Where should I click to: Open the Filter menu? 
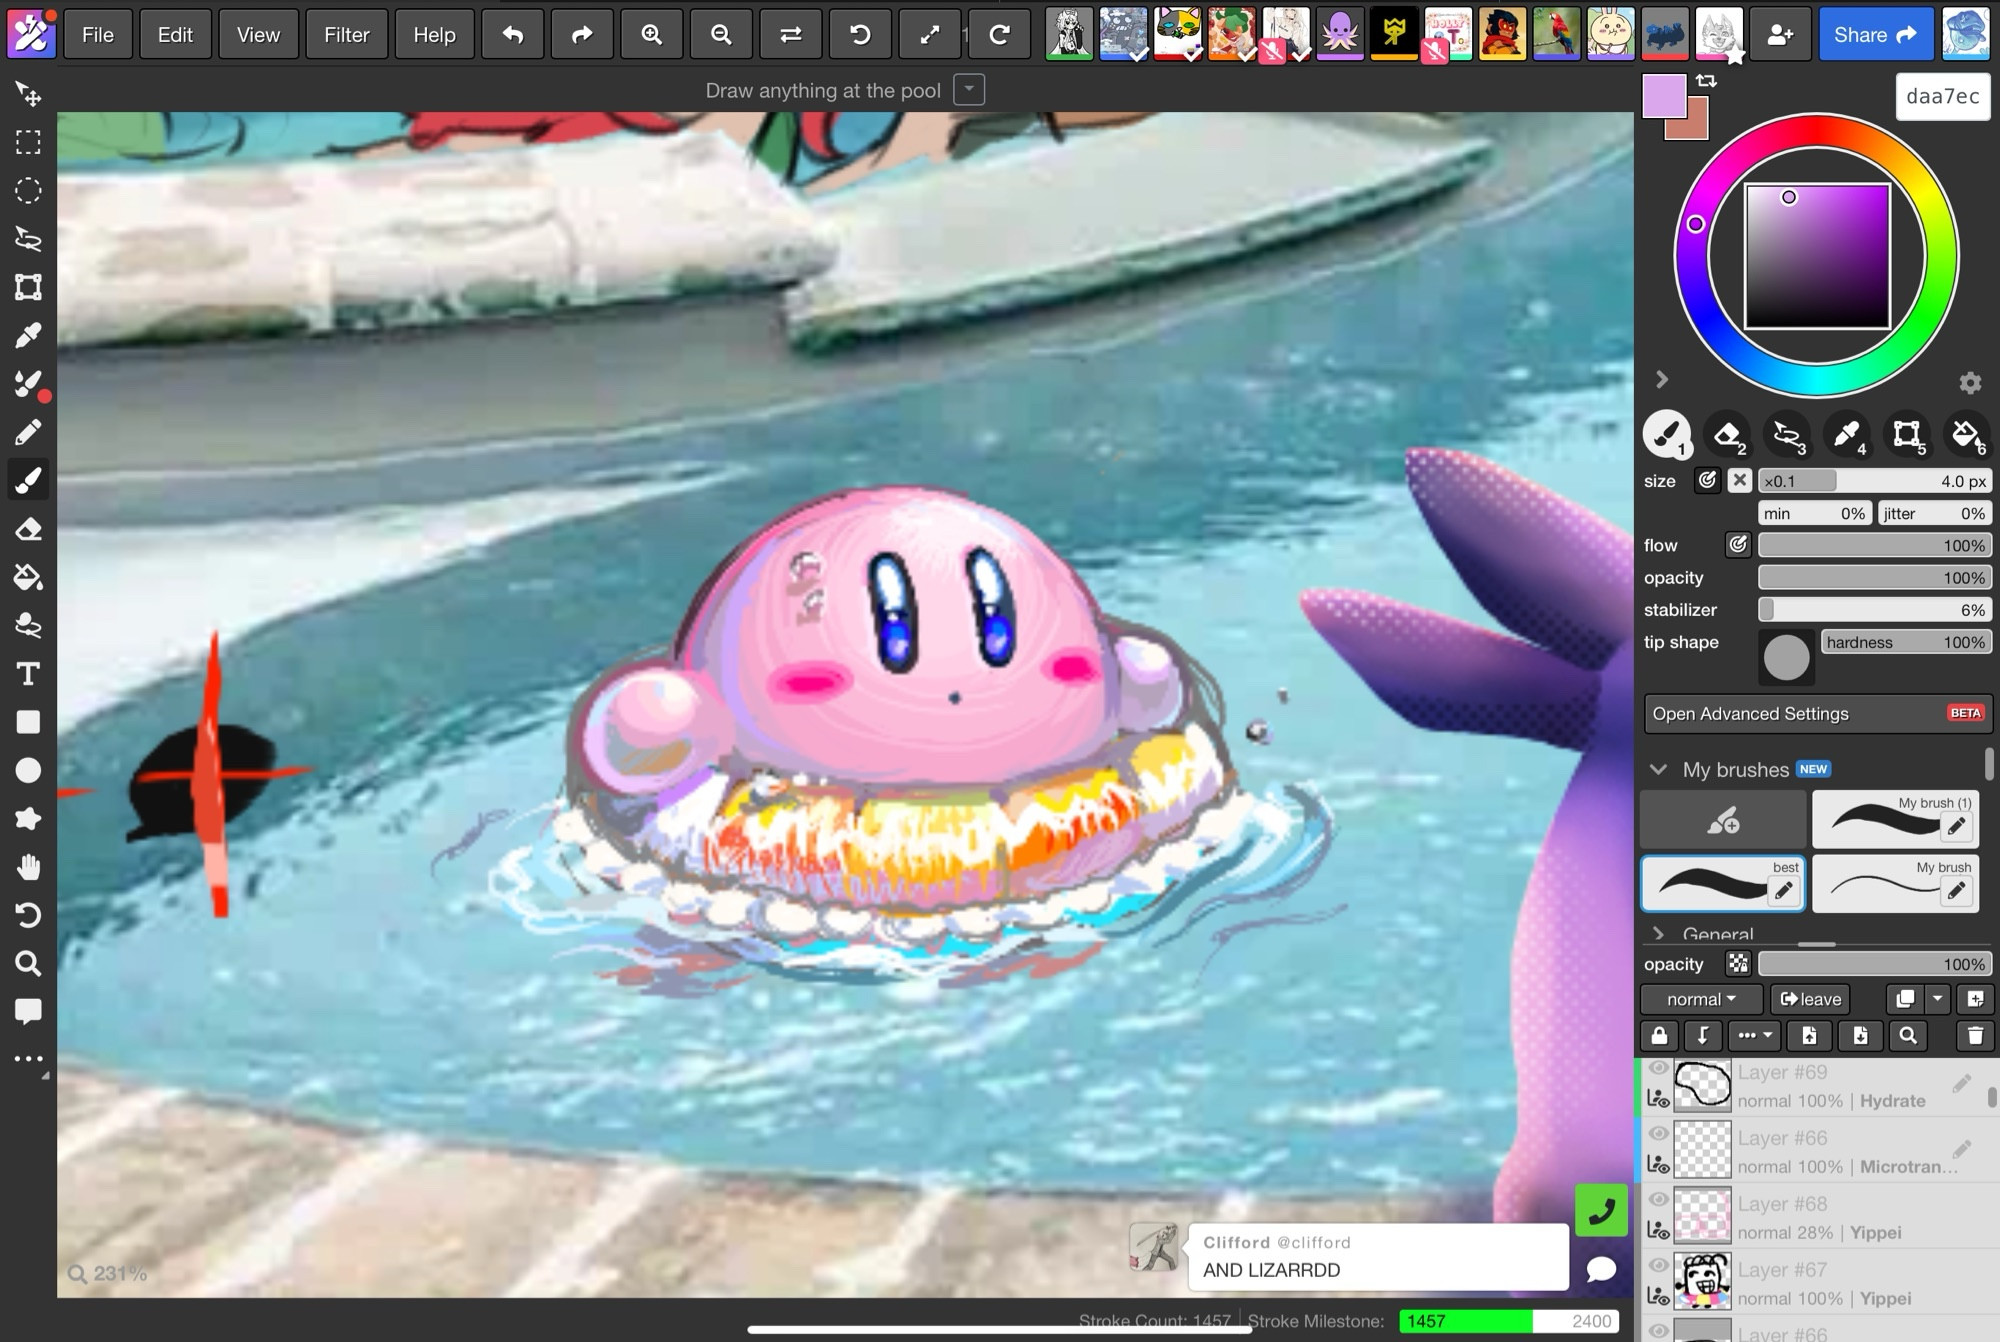(x=347, y=35)
